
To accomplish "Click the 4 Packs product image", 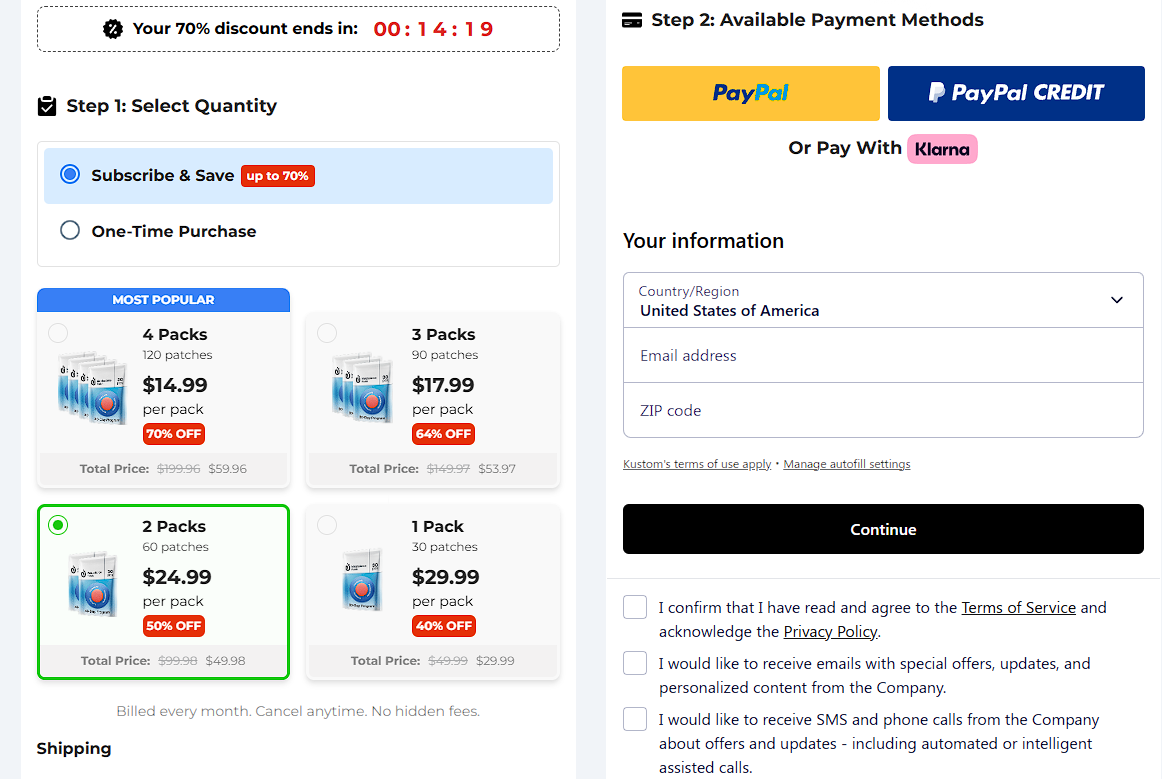I will click(x=92, y=388).
